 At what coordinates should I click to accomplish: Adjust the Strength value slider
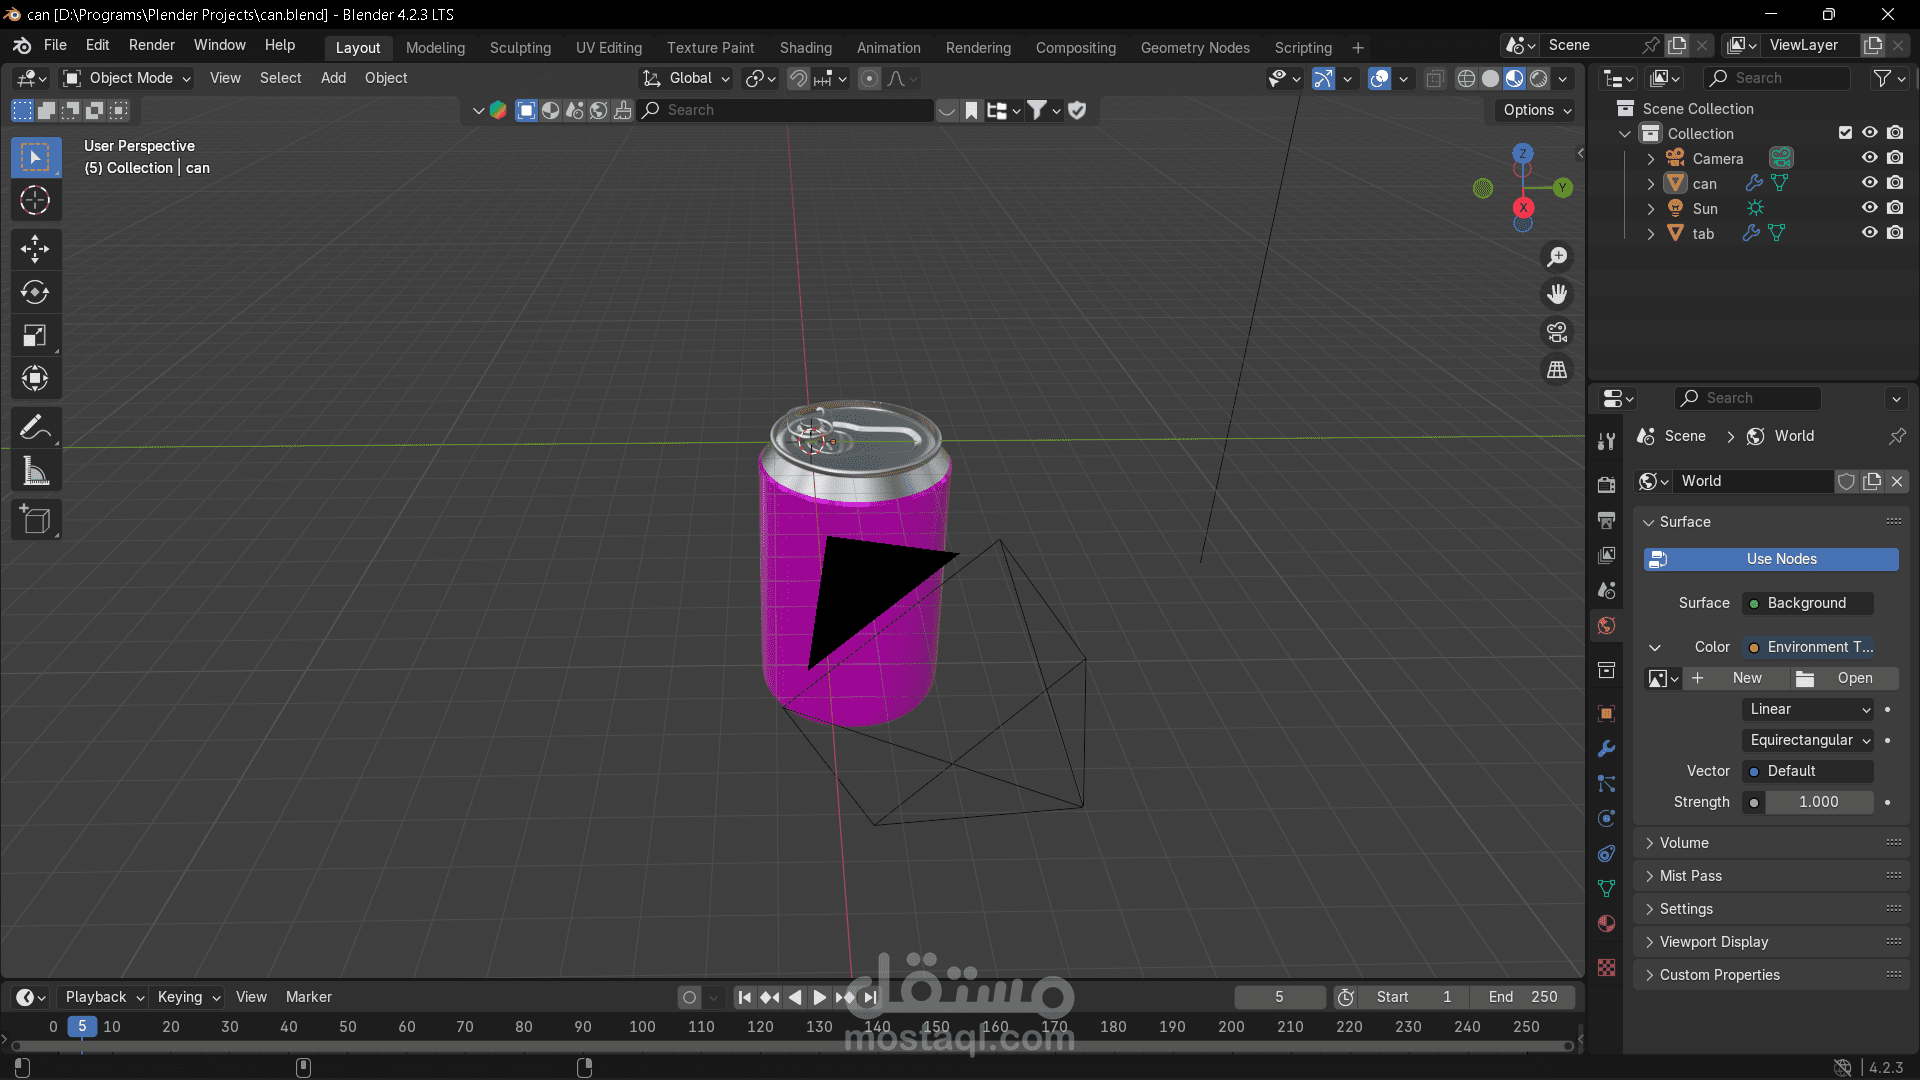1818,802
